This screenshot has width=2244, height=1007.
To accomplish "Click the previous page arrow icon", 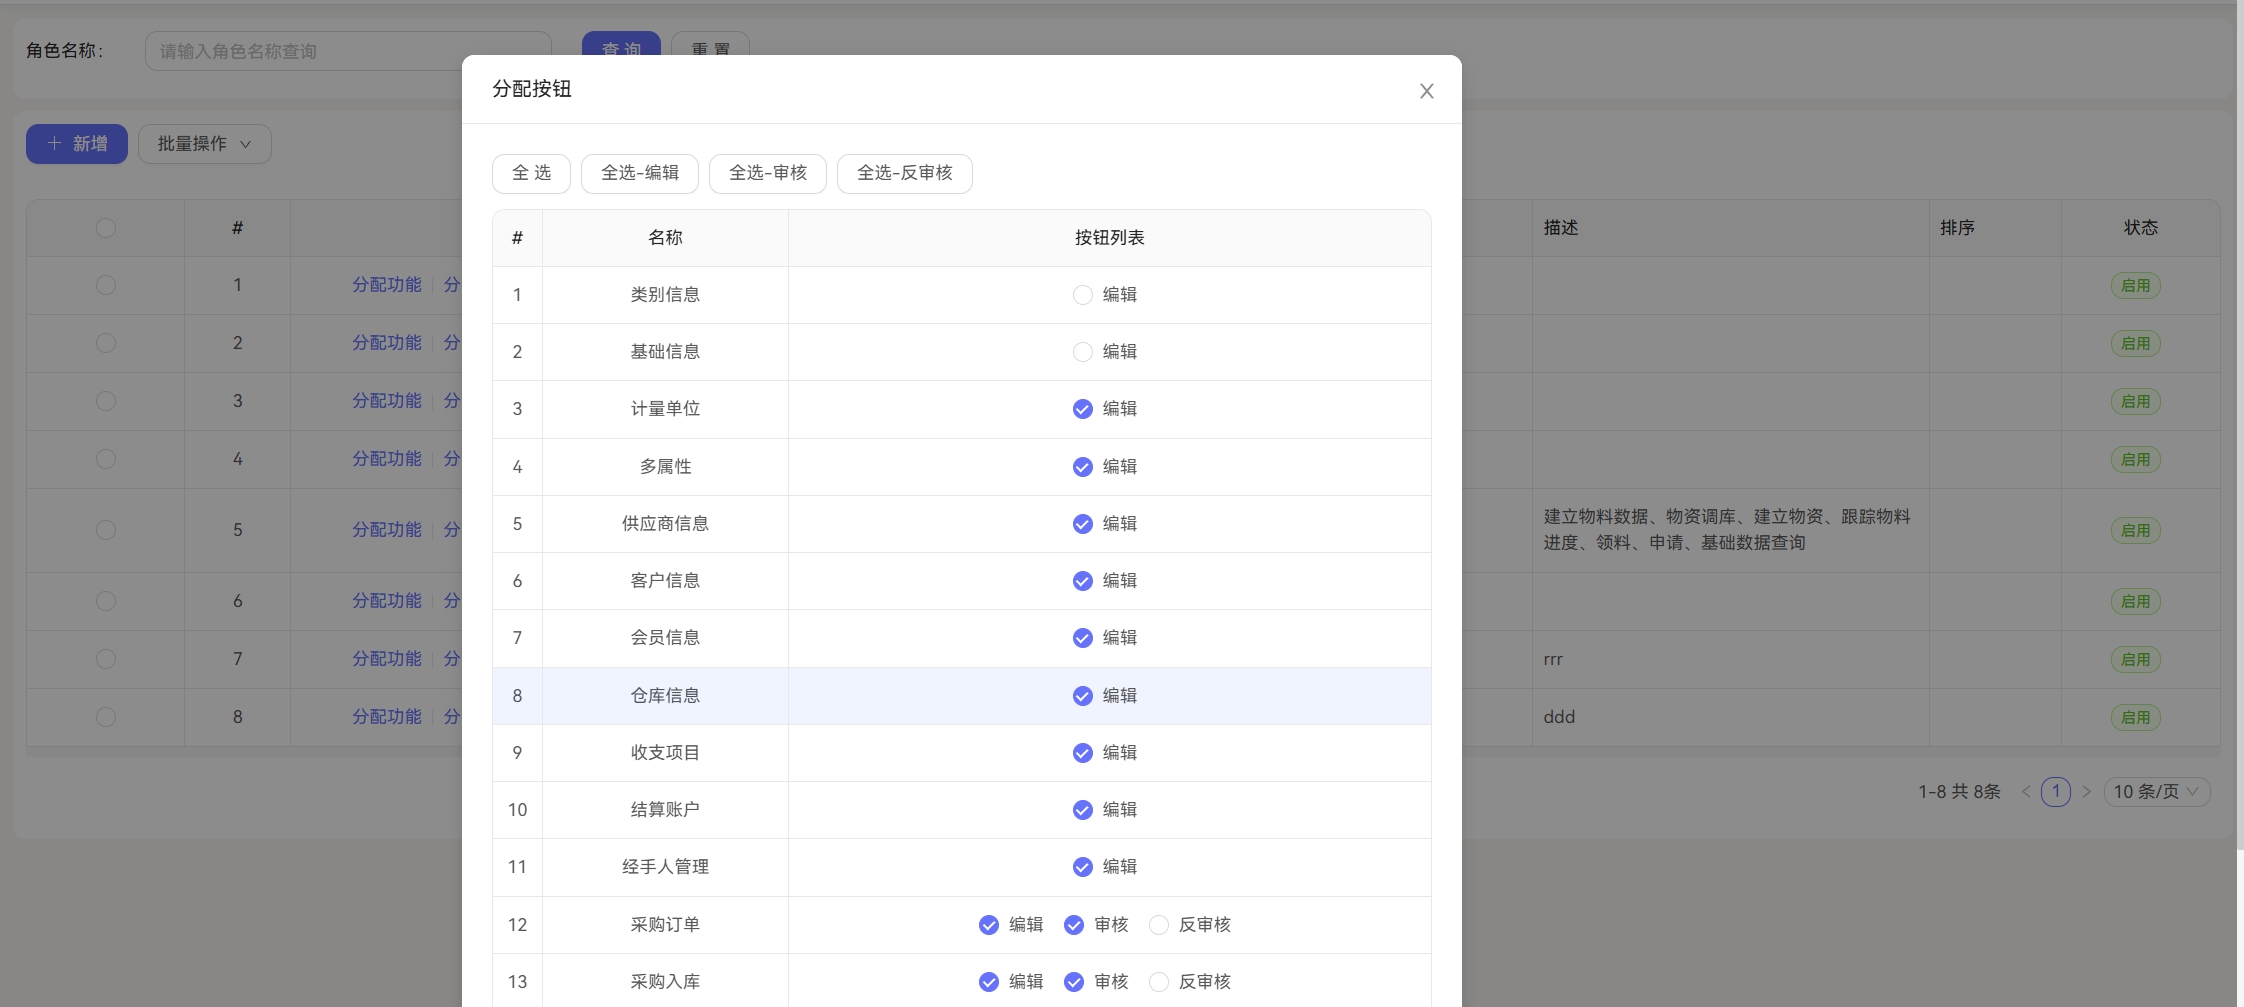I will tap(2026, 792).
